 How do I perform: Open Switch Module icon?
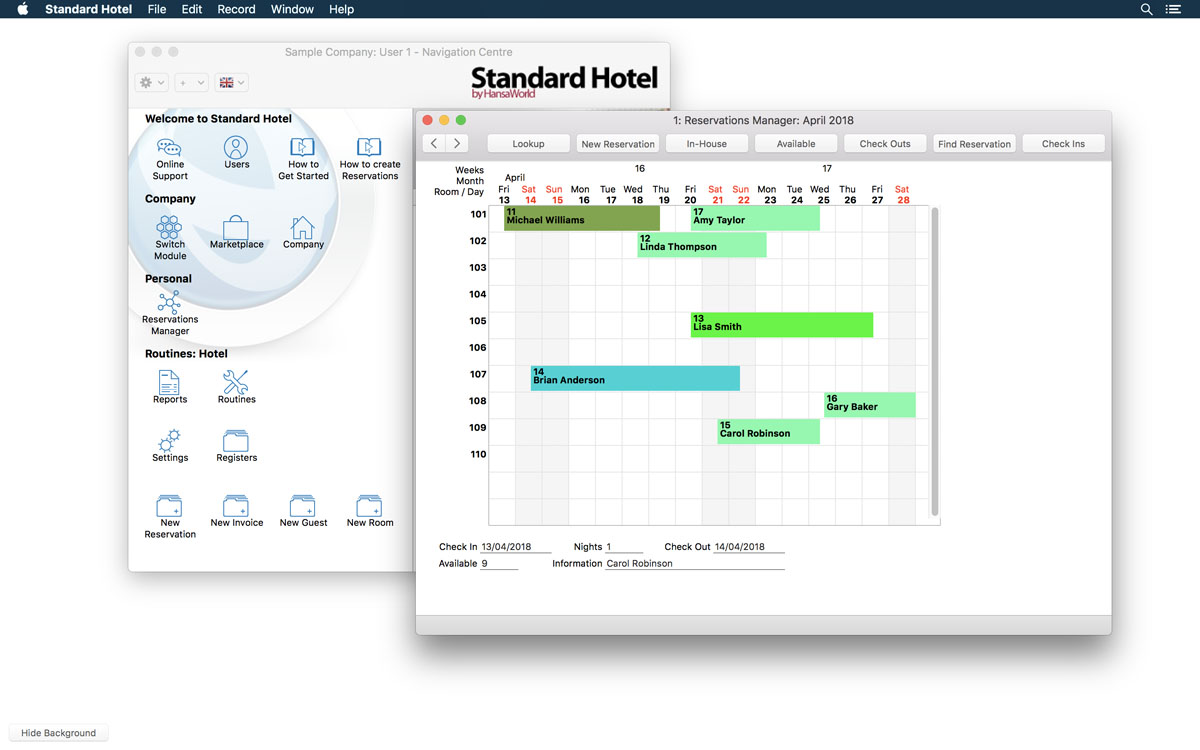click(x=170, y=227)
